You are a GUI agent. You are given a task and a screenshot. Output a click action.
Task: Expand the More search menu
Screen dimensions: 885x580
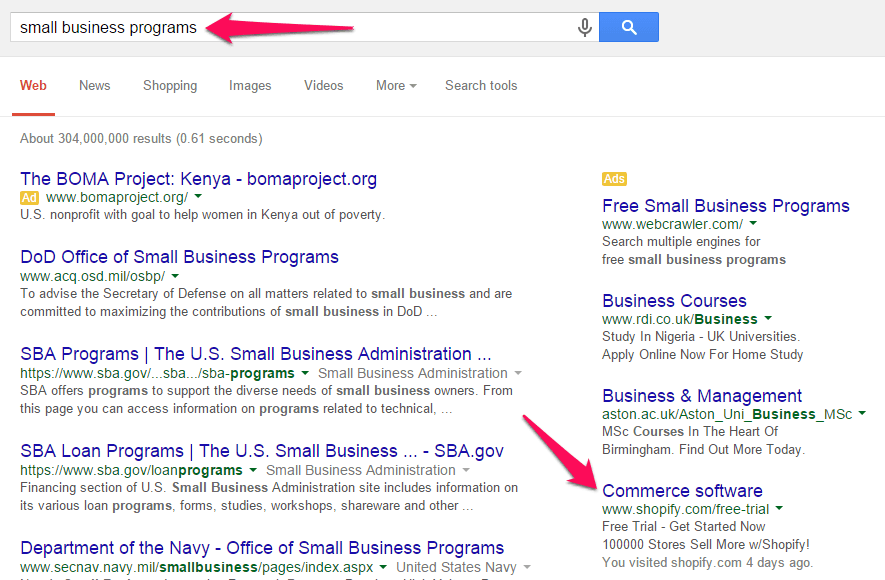click(x=396, y=85)
